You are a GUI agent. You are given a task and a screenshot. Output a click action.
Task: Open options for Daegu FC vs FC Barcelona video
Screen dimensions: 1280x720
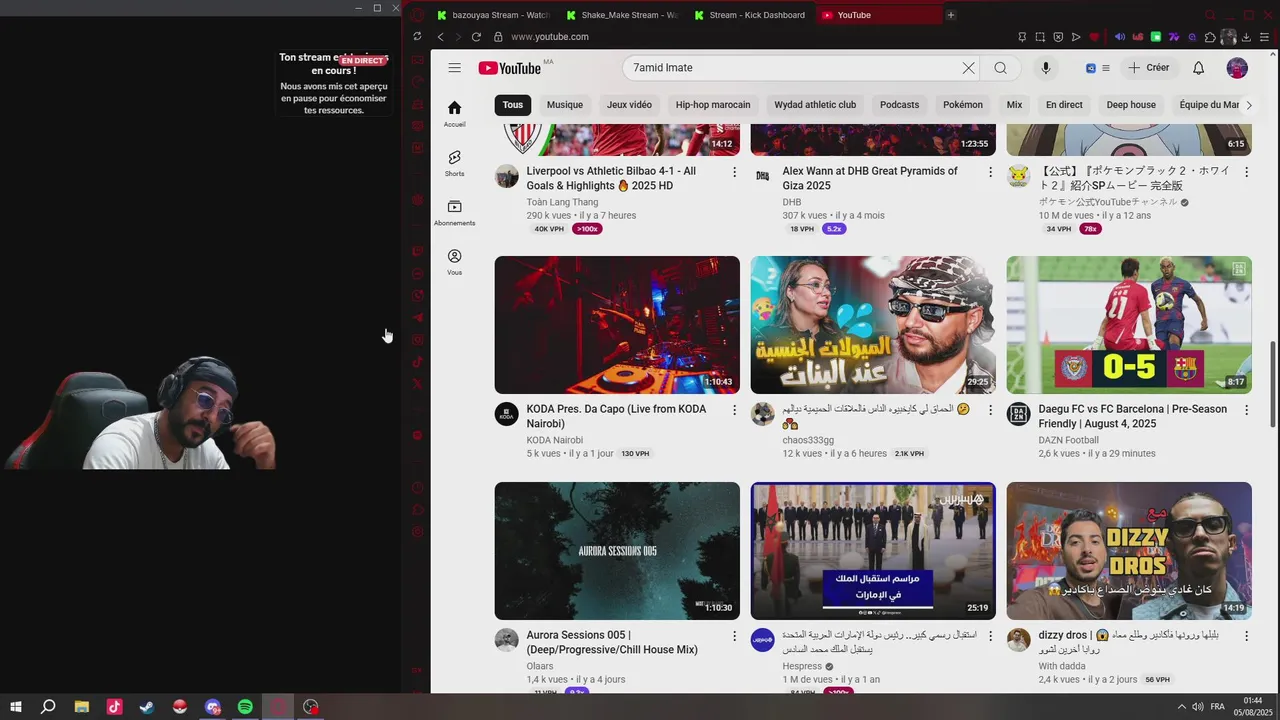click(x=1246, y=410)
